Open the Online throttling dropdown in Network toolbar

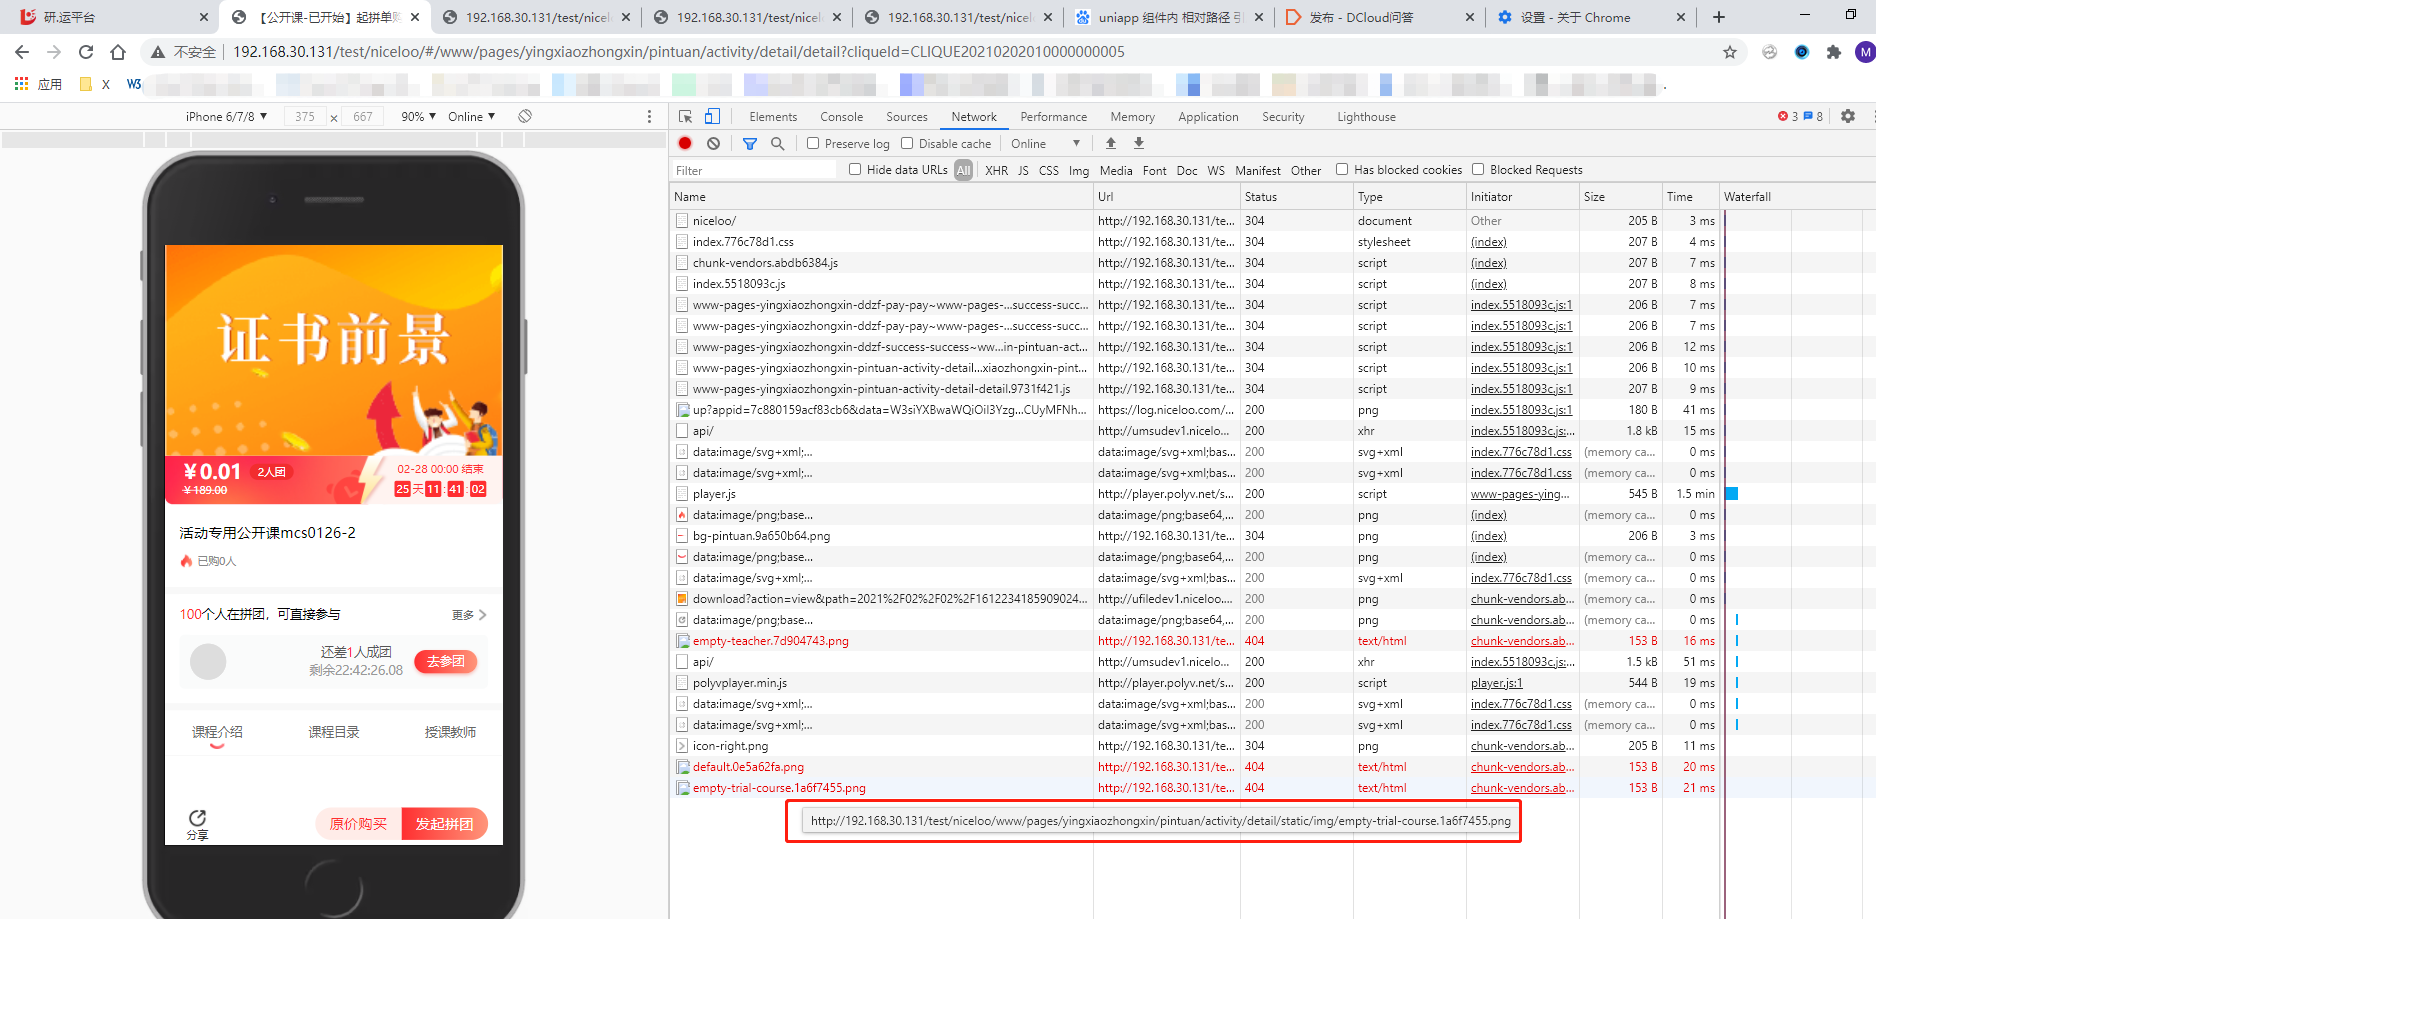pyautogui.click(x=1045, y=144)
